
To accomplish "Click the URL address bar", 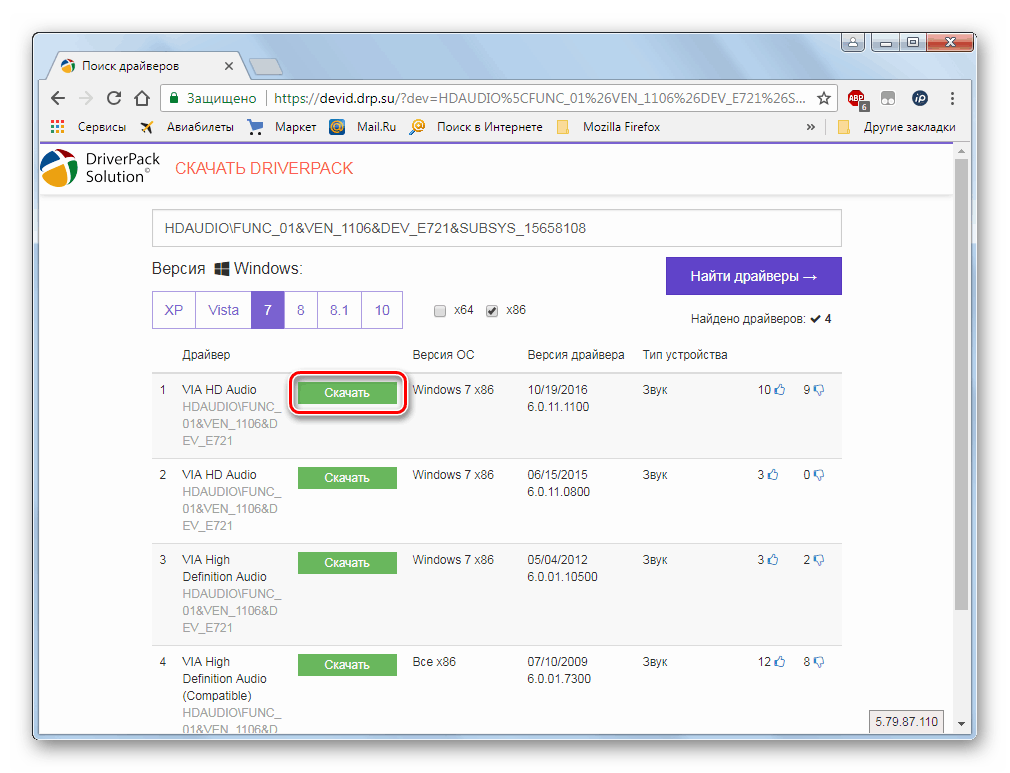I will pyautogui.click(x=540, y=98).
